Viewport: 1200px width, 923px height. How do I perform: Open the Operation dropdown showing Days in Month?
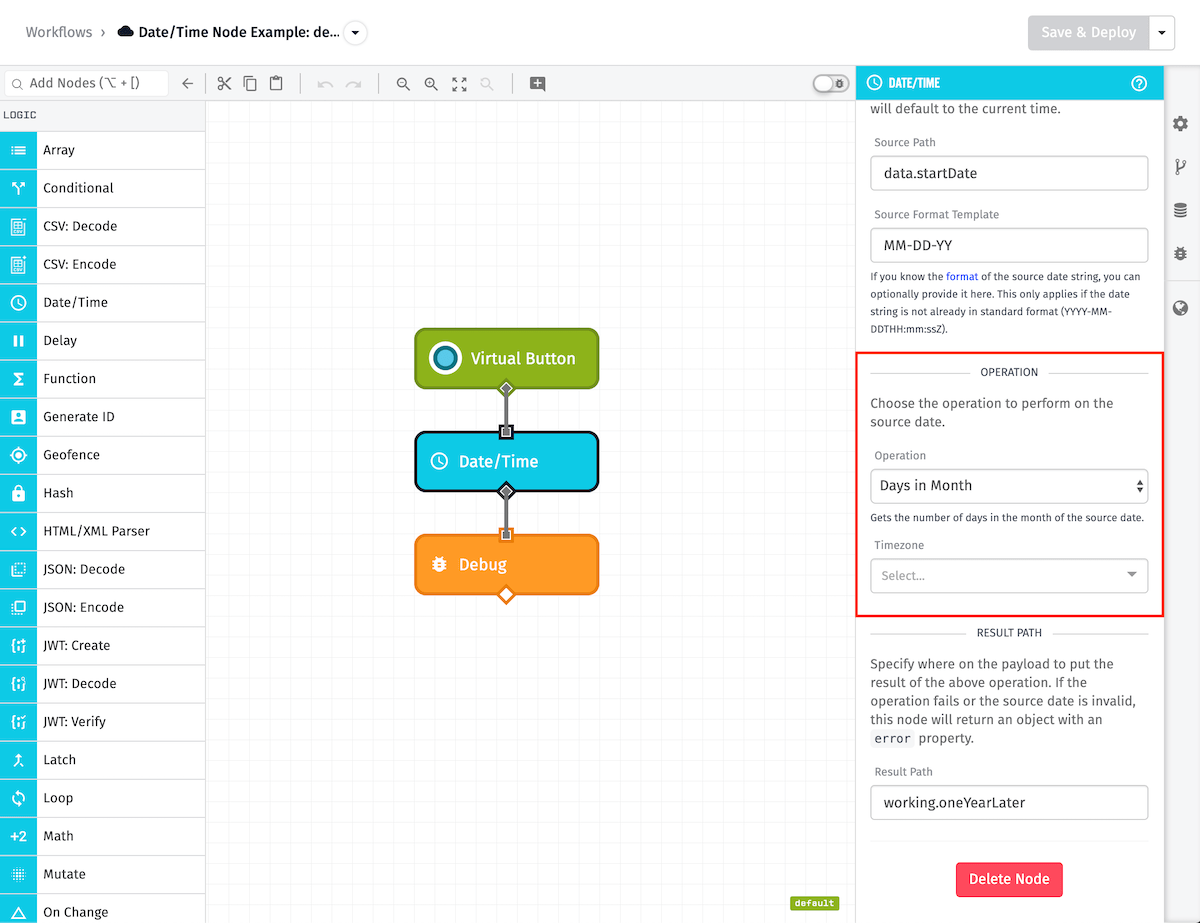pos(1009,486)
